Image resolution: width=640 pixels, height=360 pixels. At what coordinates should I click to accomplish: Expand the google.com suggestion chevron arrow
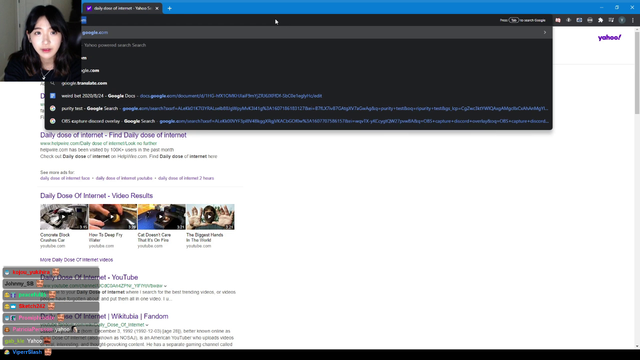[x=544, y=32]
